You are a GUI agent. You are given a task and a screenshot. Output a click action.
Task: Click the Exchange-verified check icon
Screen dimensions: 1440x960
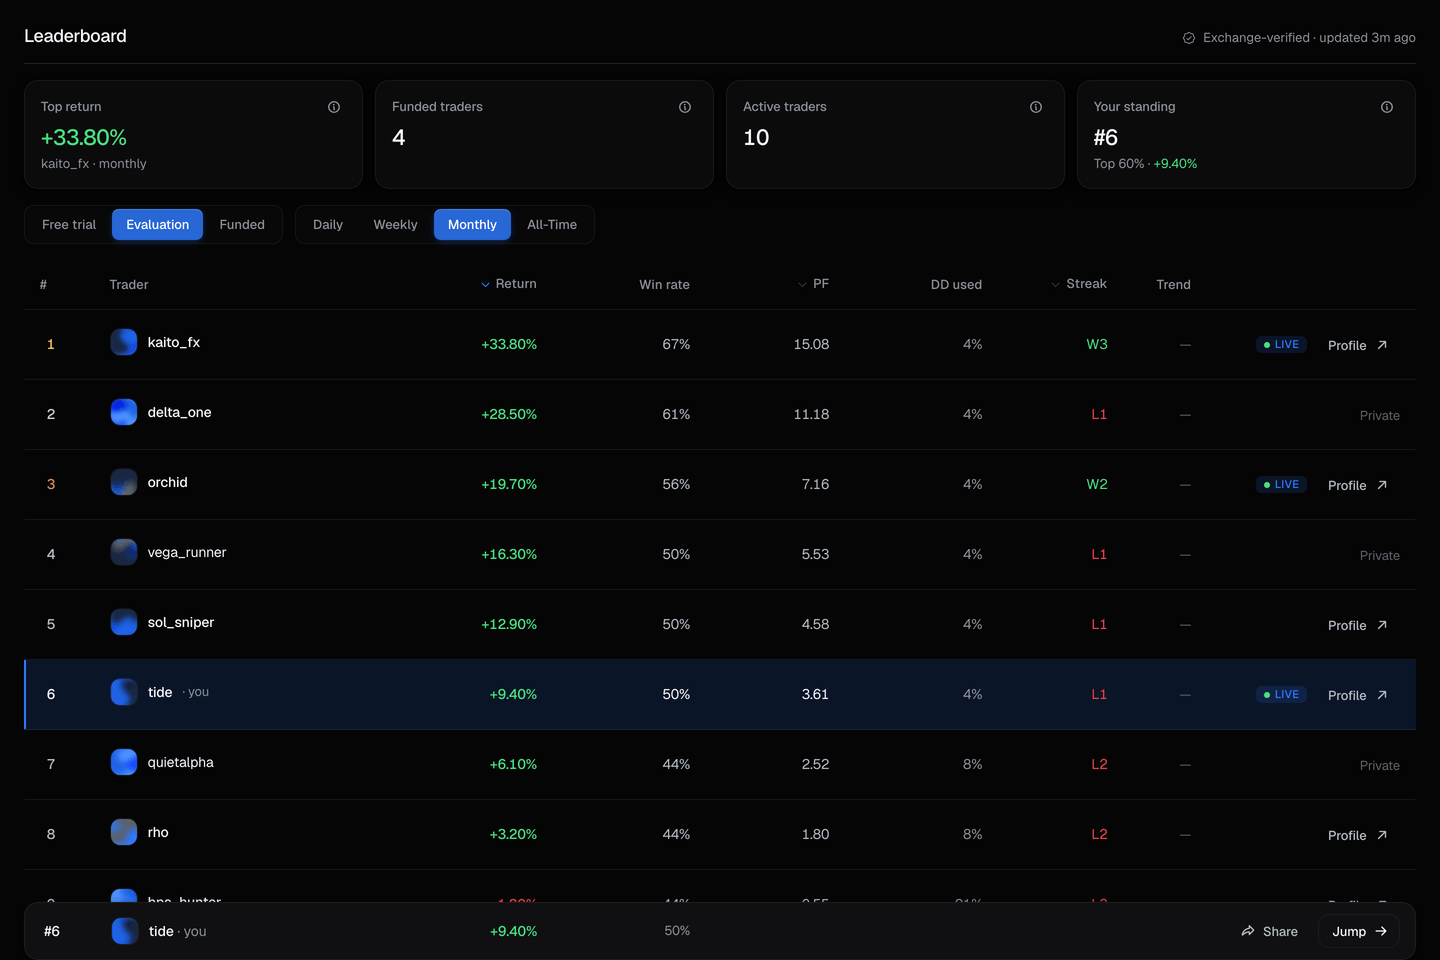click(1189, 38)
